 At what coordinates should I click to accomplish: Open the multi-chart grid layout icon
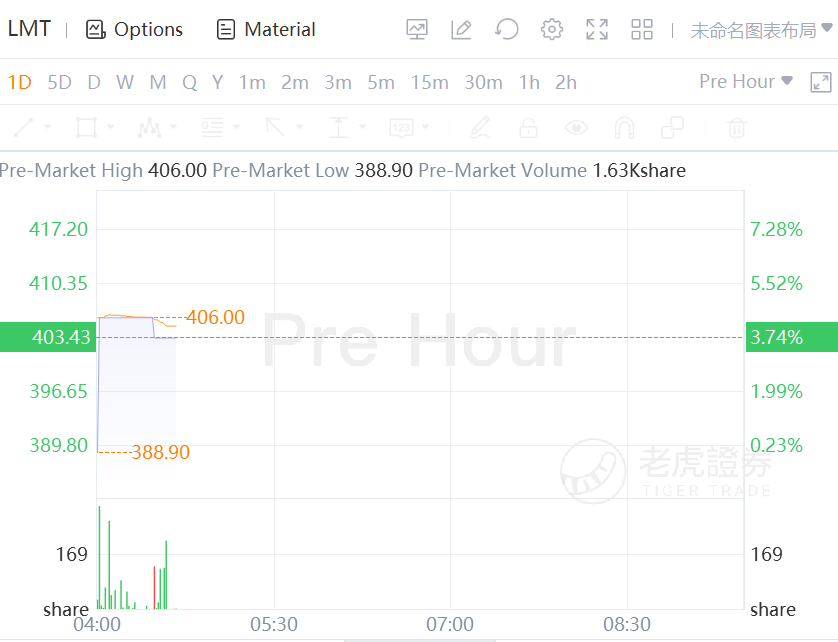(642, 30)
